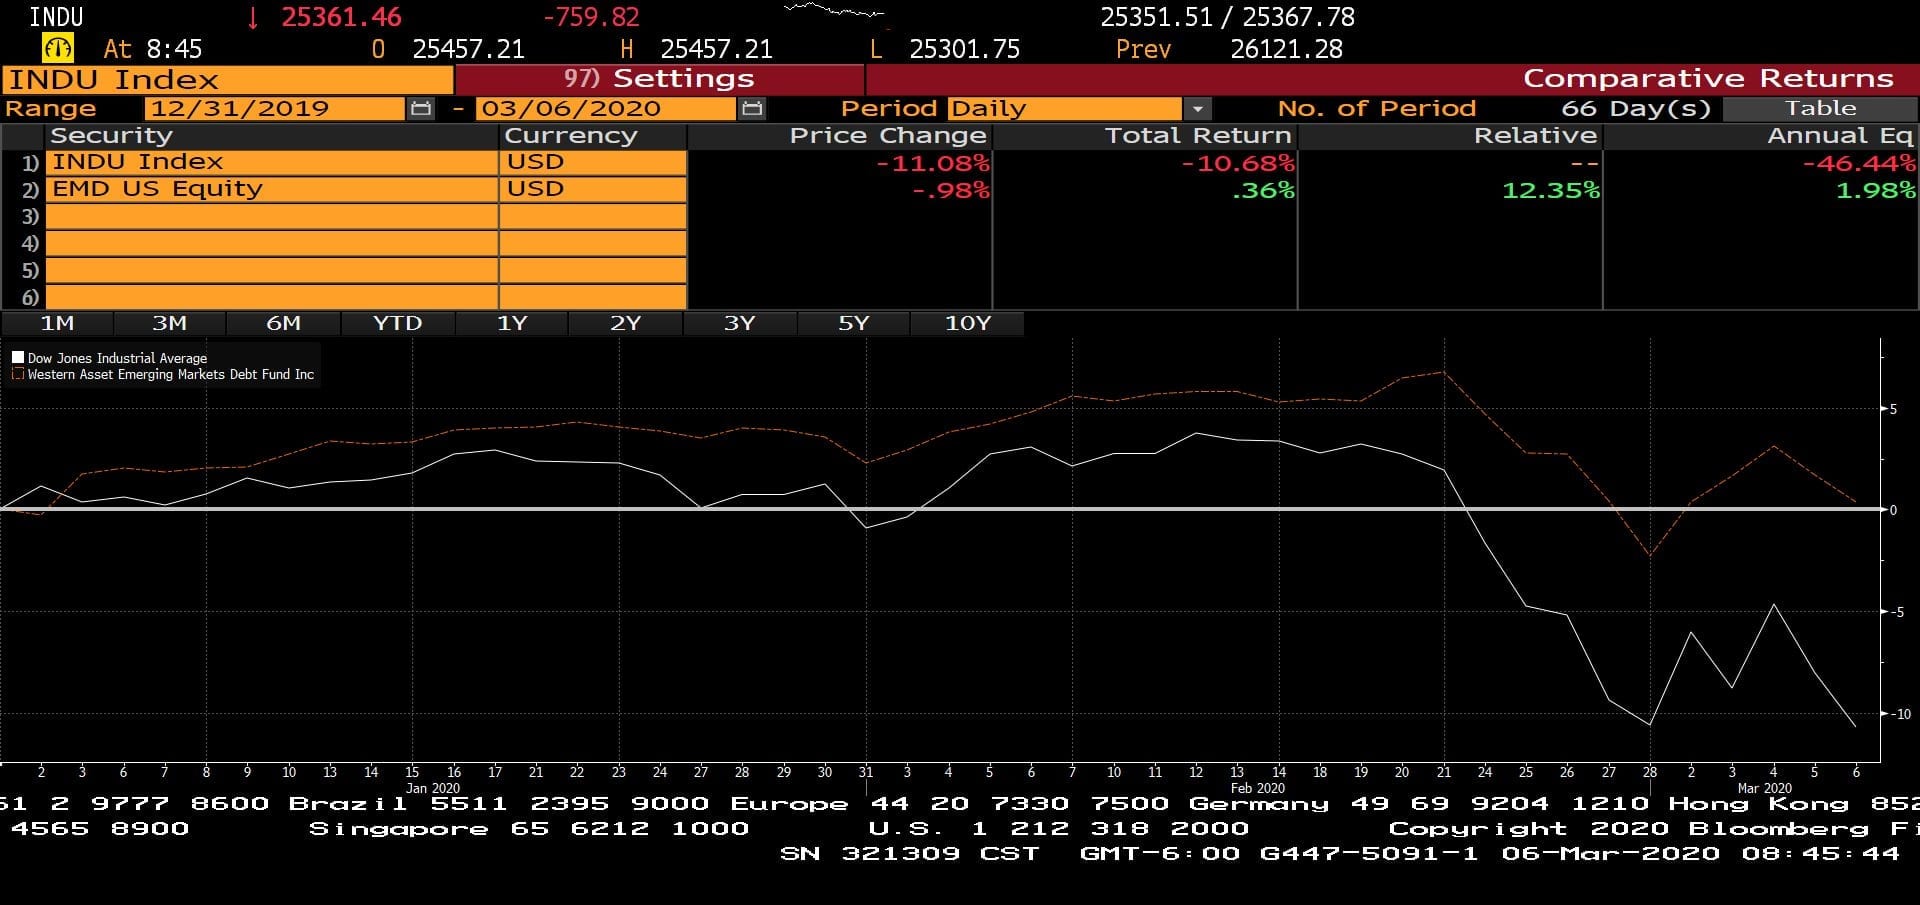Select the 5Y range tab
Viewport: 1920px width, 905px height.
coord(854,323)
